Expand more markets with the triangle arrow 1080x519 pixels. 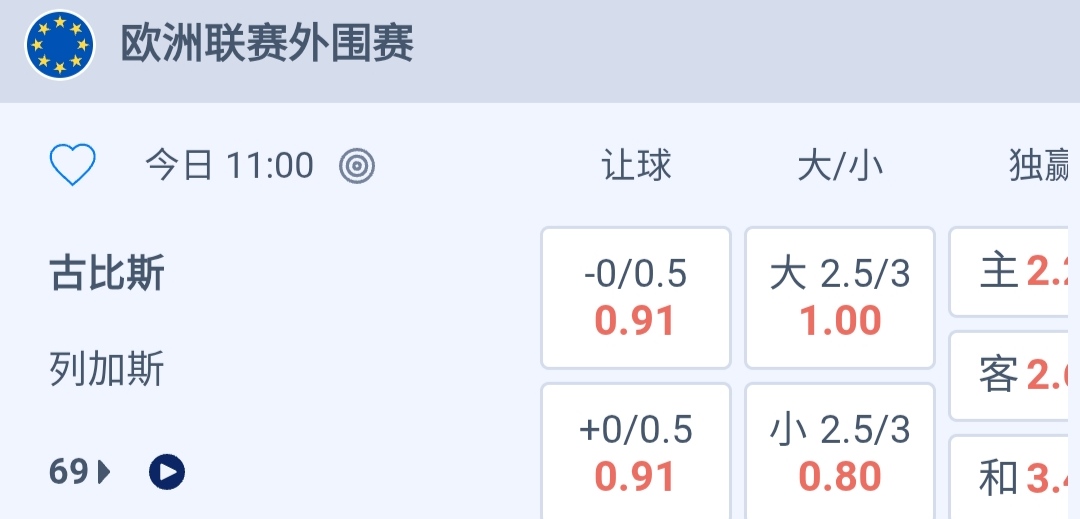click(x=104, y=471)
